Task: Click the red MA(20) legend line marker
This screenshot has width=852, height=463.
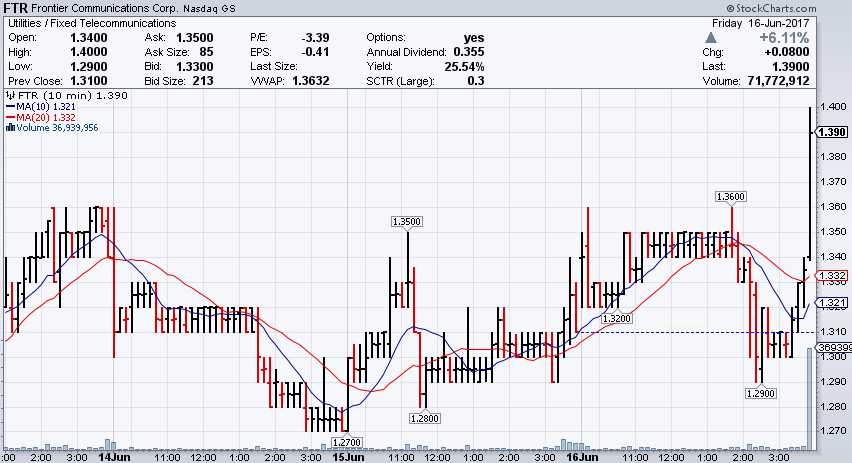Action: click(8, 116)
